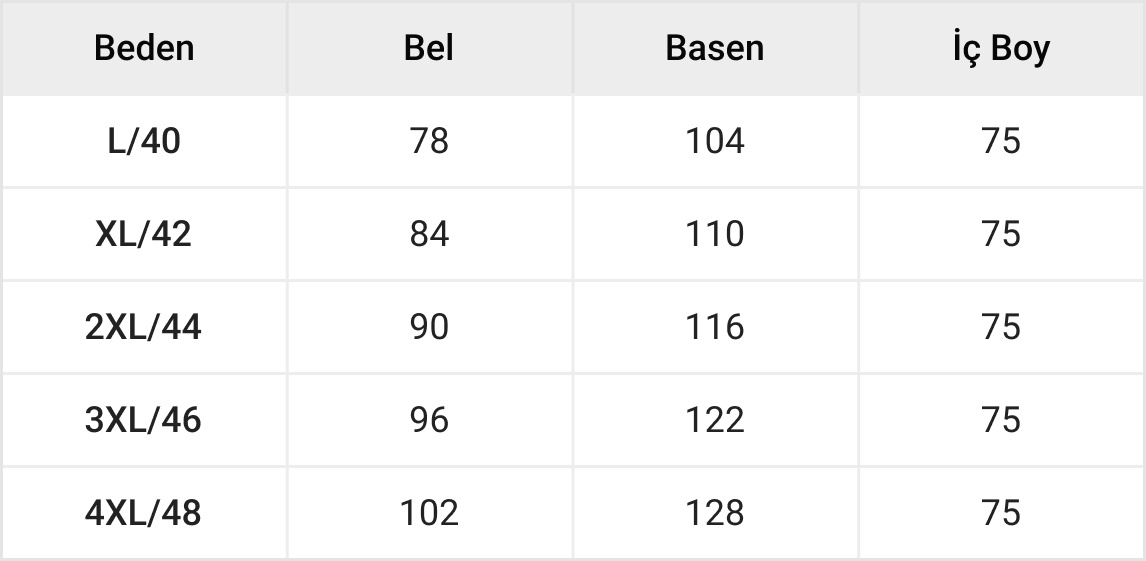Viewport: 1146px width, 561px height.
Task: Select the Bel value 96
Action: coord(429,420)
